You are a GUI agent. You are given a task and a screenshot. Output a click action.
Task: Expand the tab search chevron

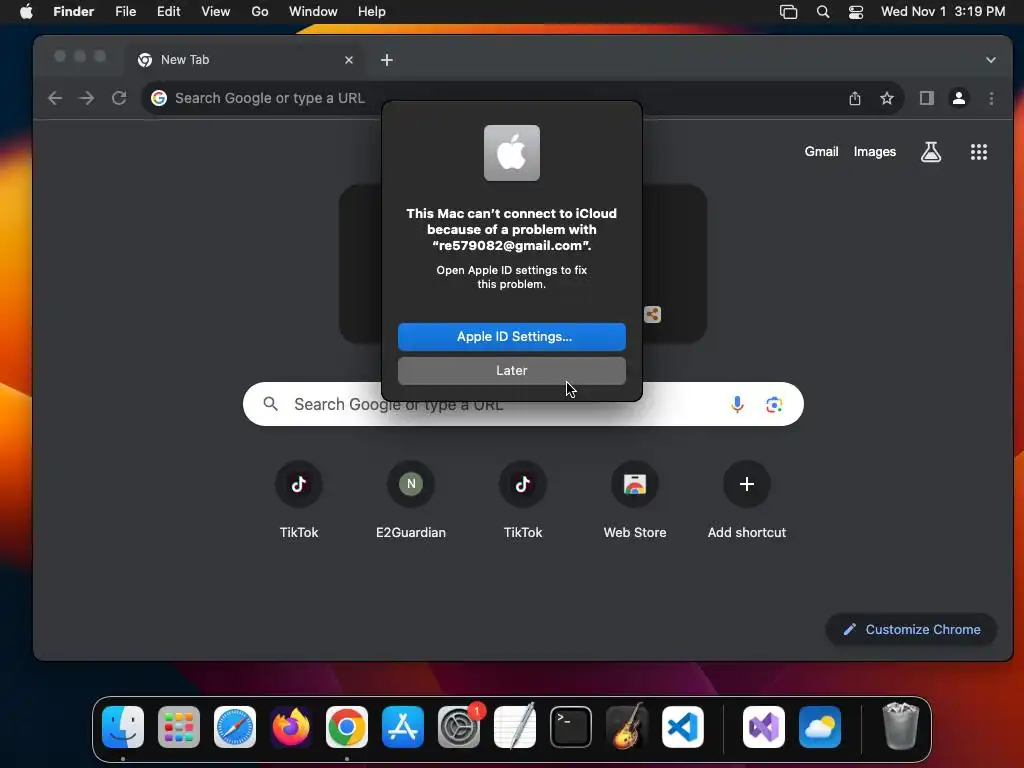coord(991,60)
